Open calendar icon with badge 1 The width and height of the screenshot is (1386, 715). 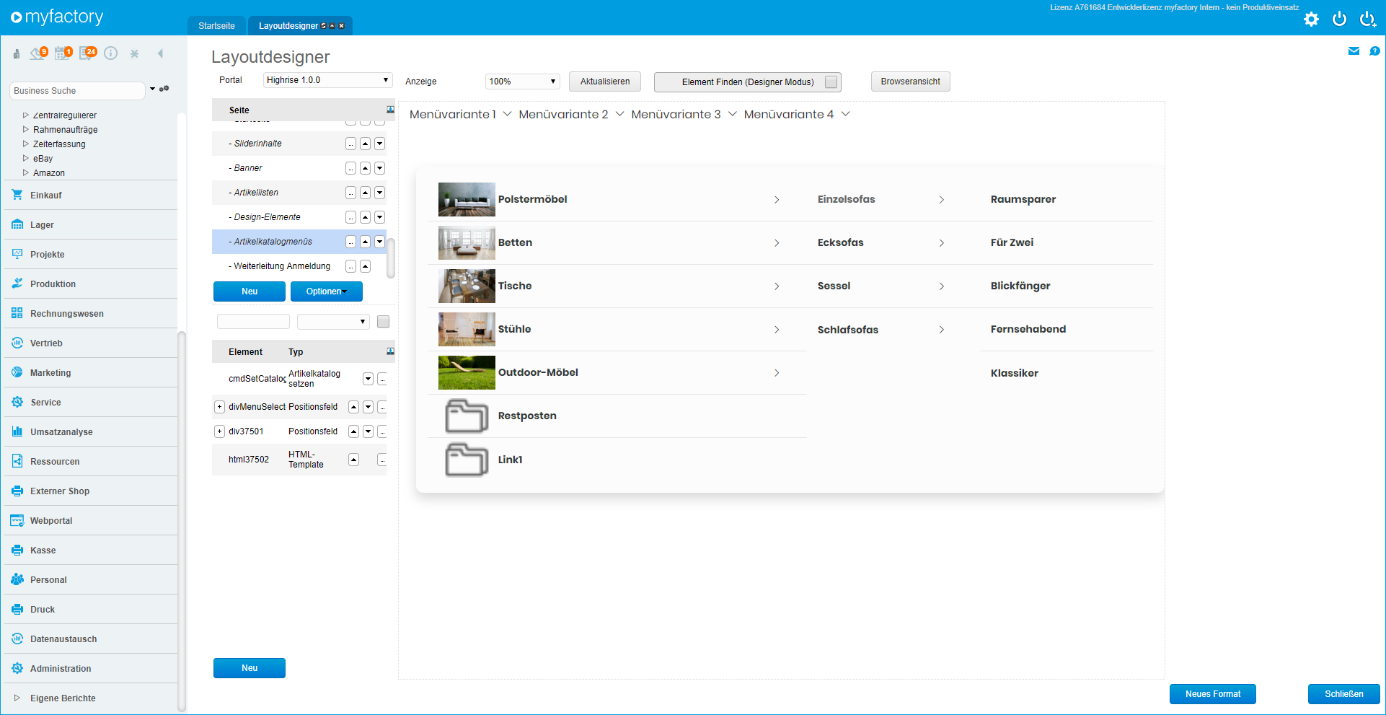[x=63, y=53]
